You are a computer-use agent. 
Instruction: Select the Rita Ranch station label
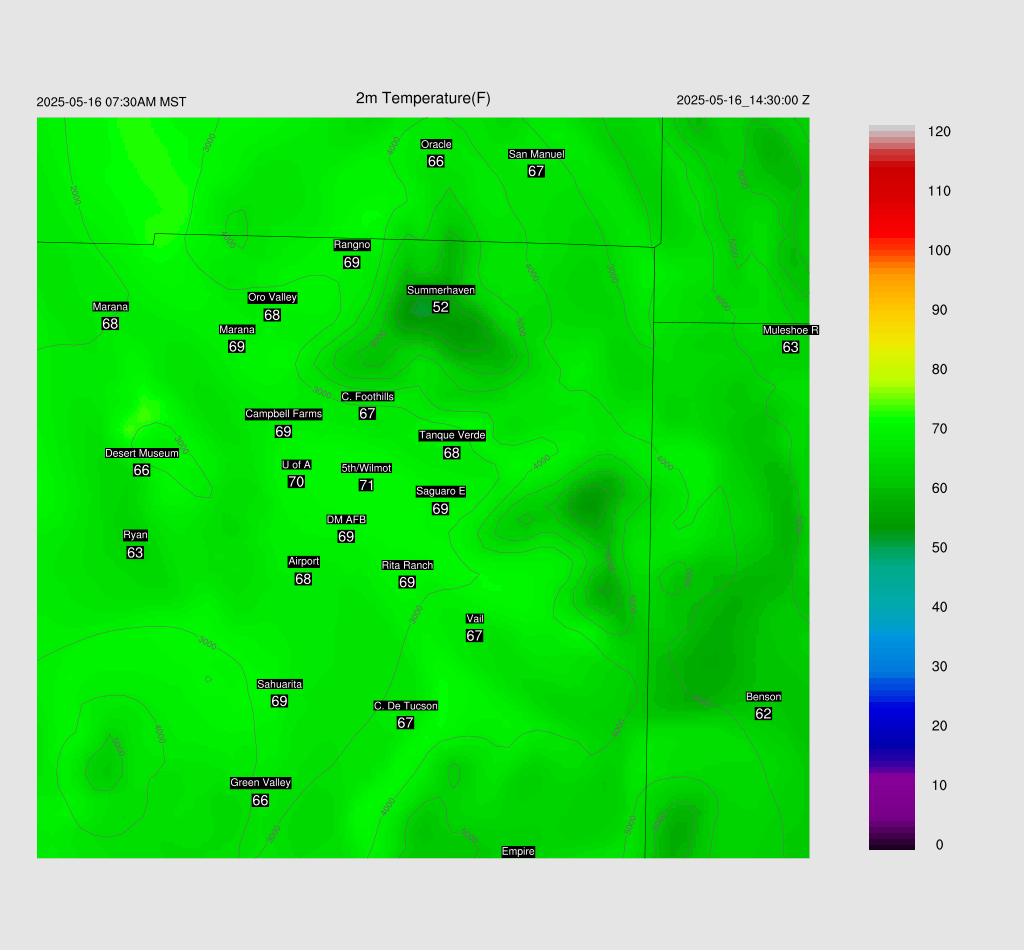408,565
